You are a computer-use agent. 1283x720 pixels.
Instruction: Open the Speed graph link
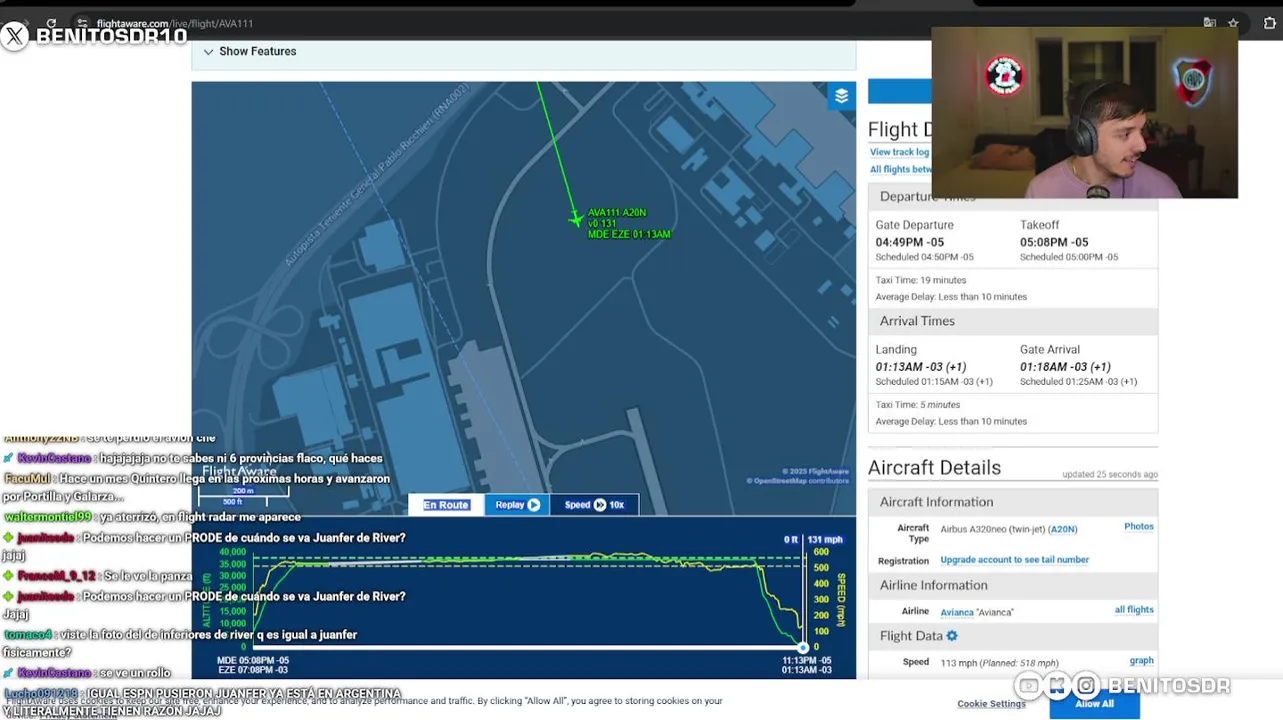(x=1141, y=661)
